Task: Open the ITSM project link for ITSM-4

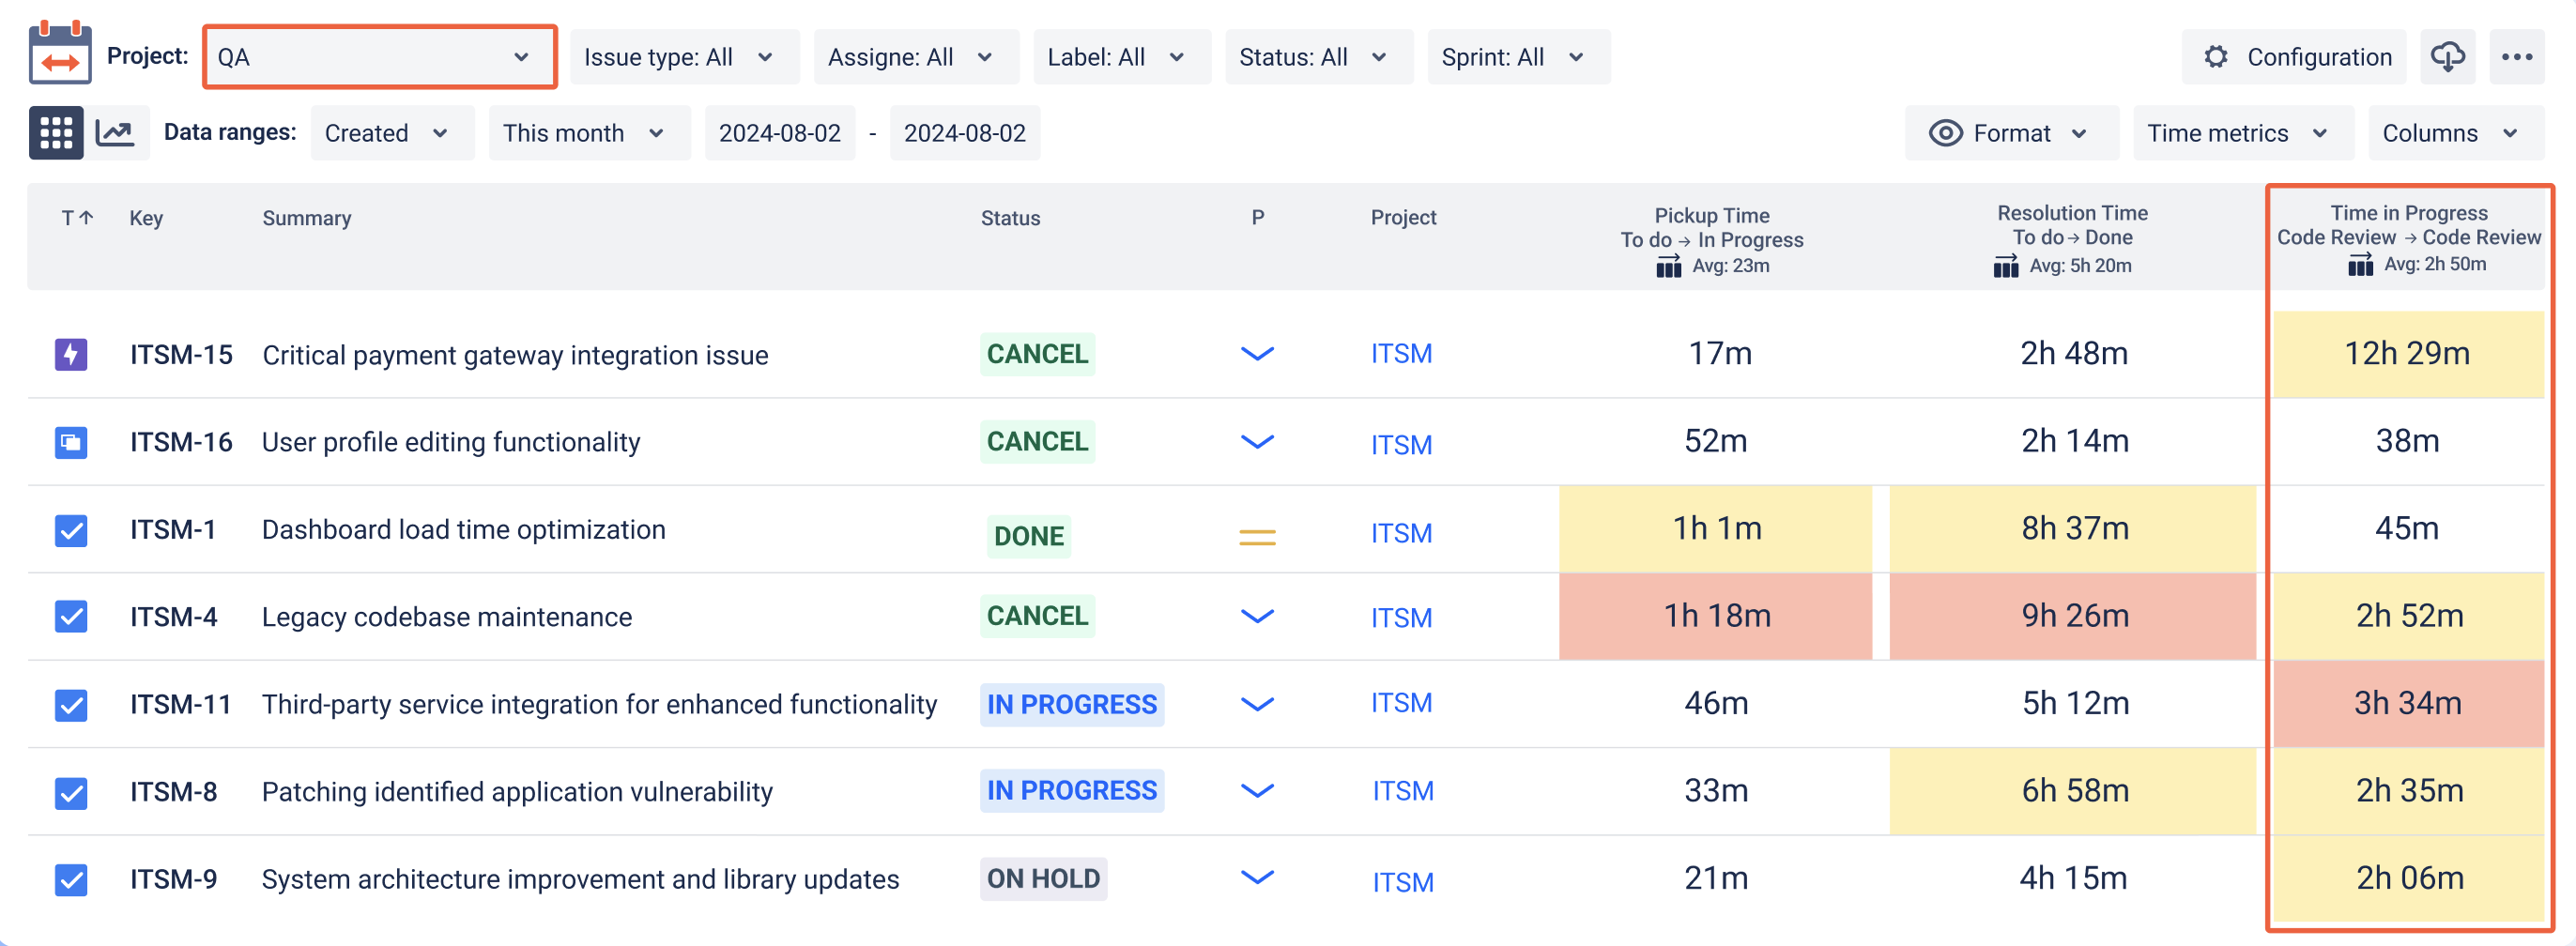Action: click(x=1401, y=618)
